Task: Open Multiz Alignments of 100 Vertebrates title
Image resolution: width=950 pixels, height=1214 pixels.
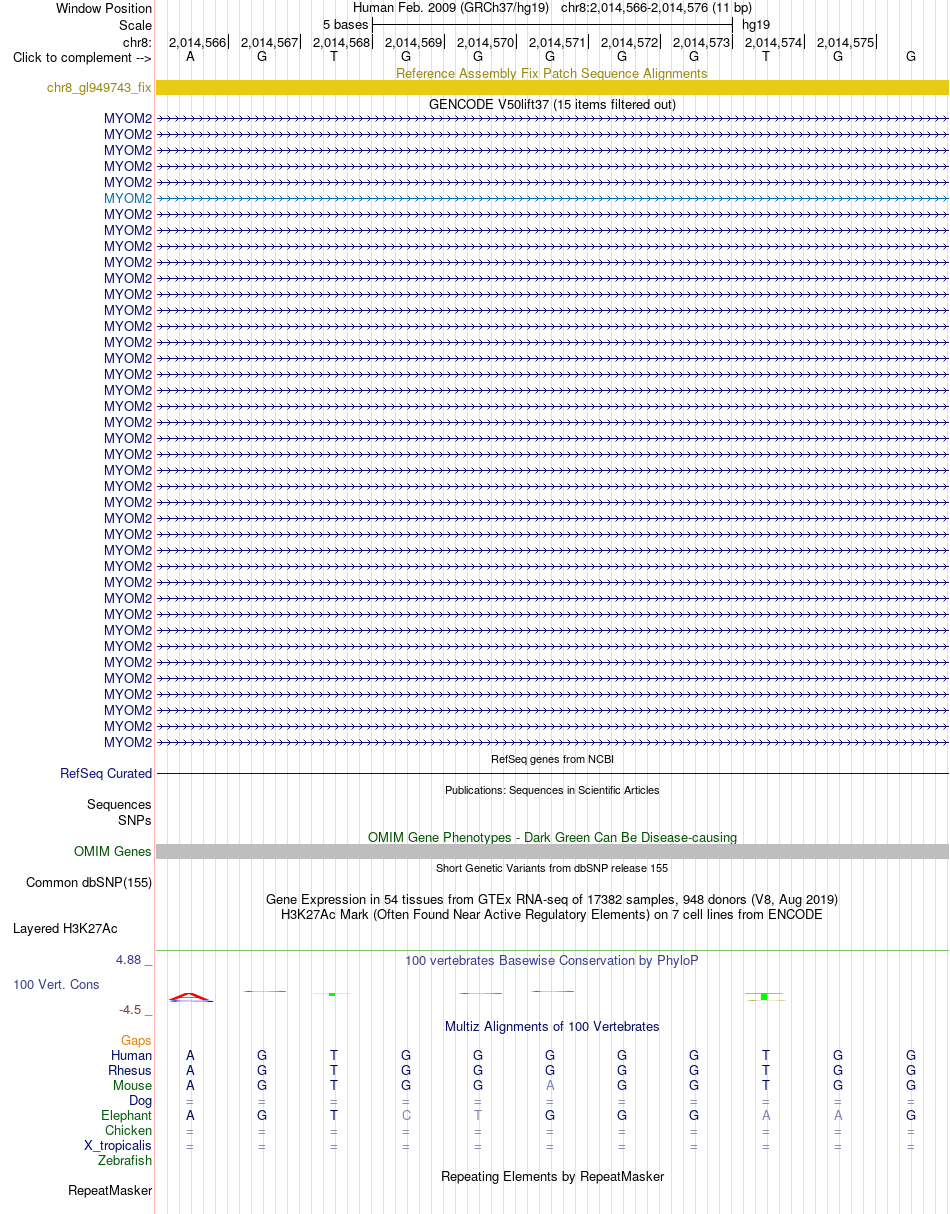Action: point(552,1026)
